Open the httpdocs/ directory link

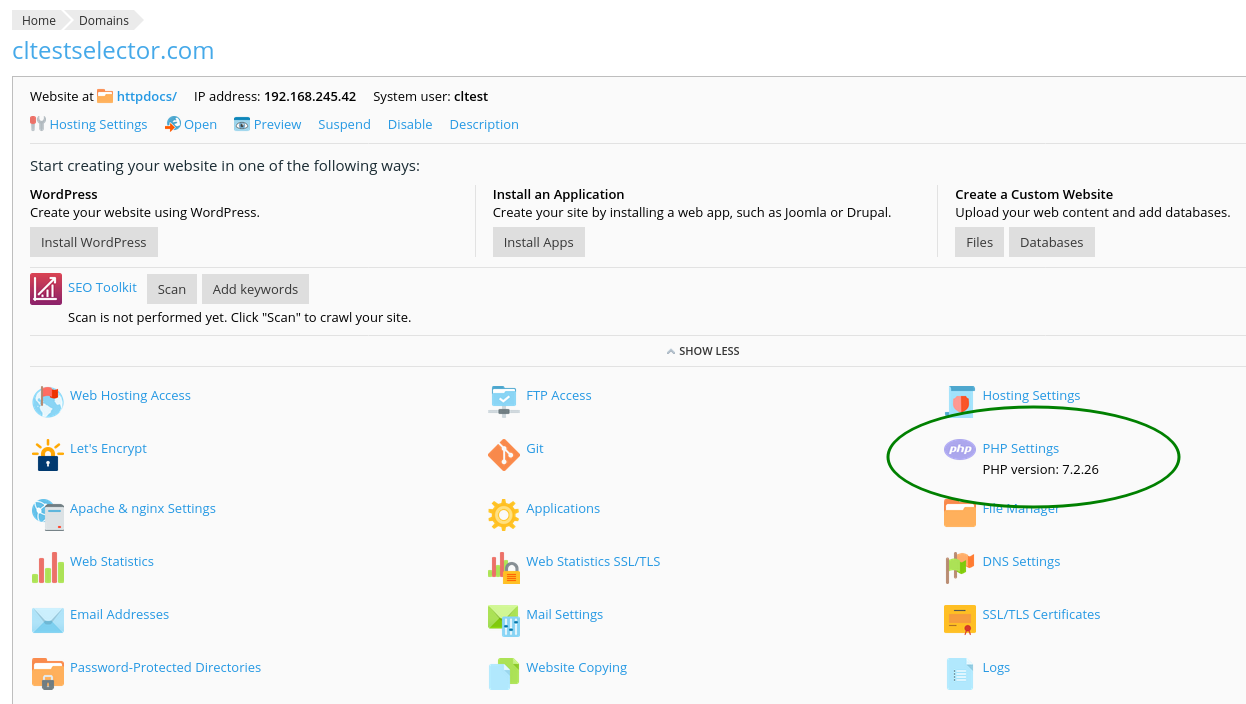(x=146, y=96)
